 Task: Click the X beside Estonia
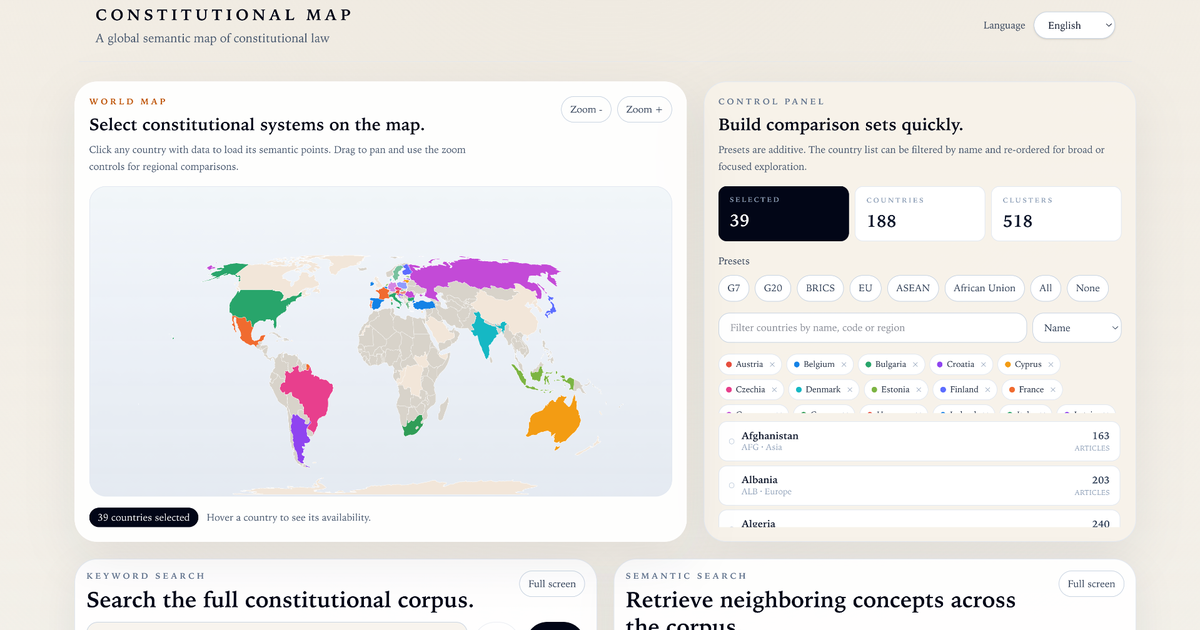918,389
